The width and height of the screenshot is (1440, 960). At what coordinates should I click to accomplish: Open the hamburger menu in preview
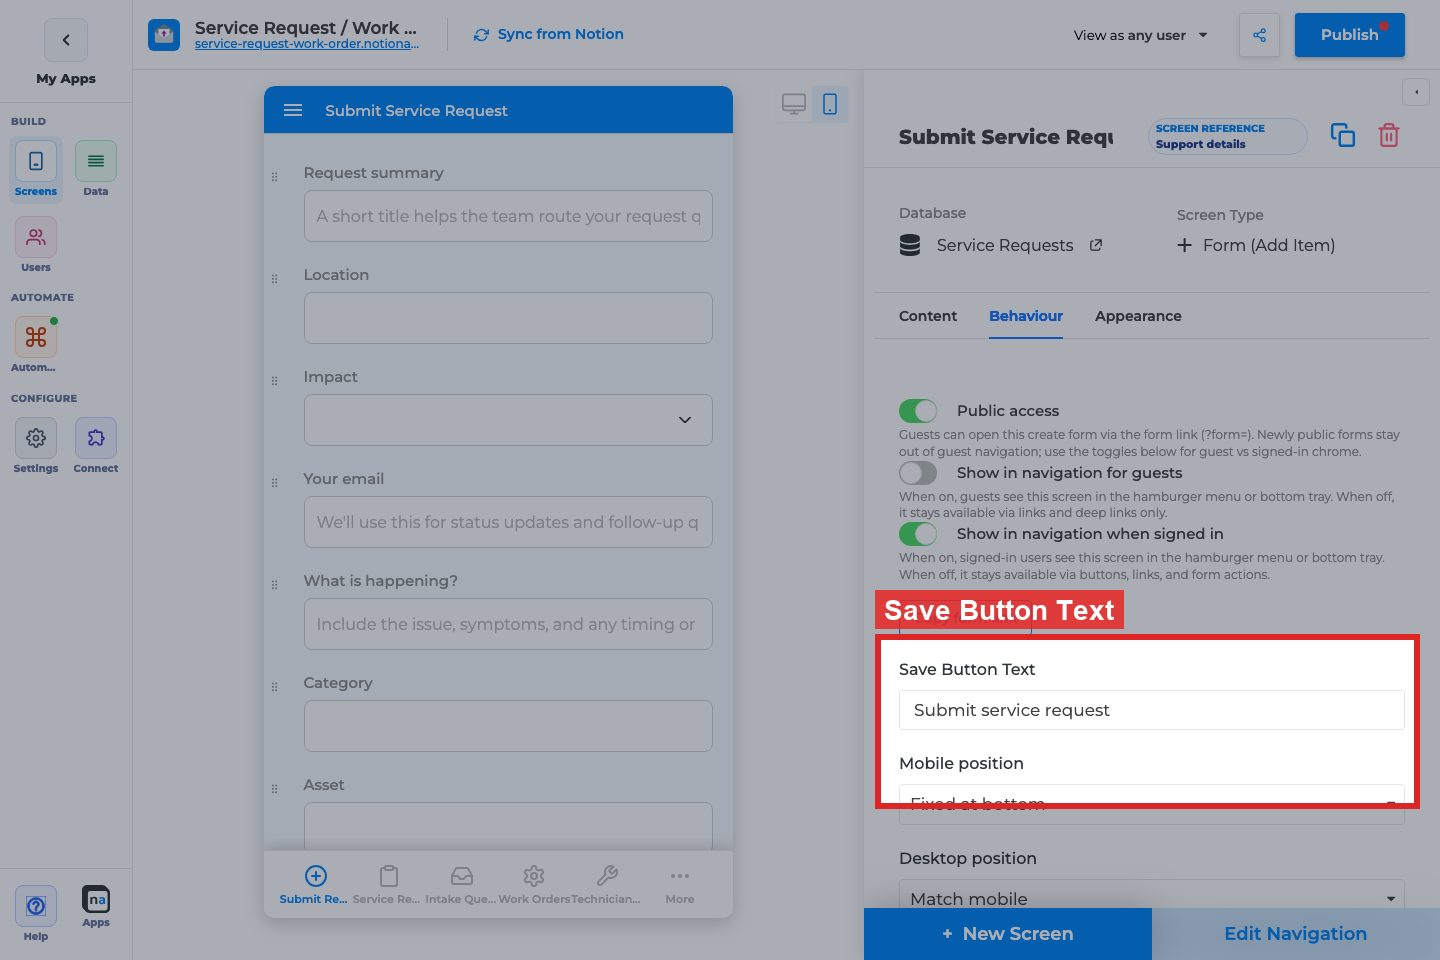(x=293, y=110)
